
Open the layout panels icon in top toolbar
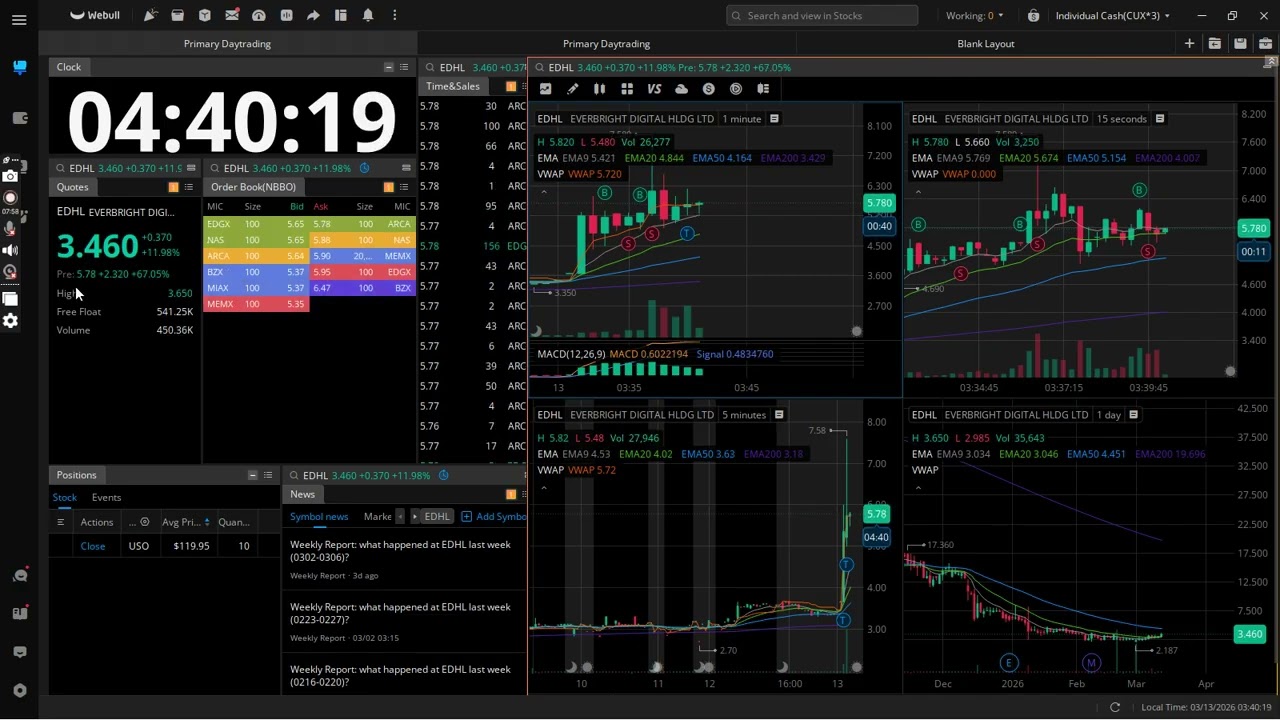pos(340,15)
